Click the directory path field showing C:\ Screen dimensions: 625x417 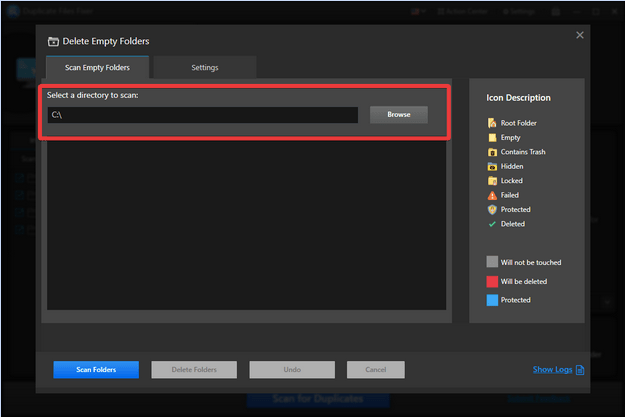pyautogui.click(x=202, y=115)
